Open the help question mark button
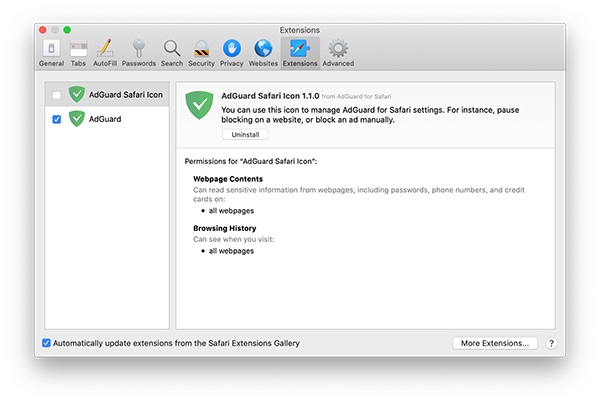This screenshot has height=402, width=600. pos(551,343)
